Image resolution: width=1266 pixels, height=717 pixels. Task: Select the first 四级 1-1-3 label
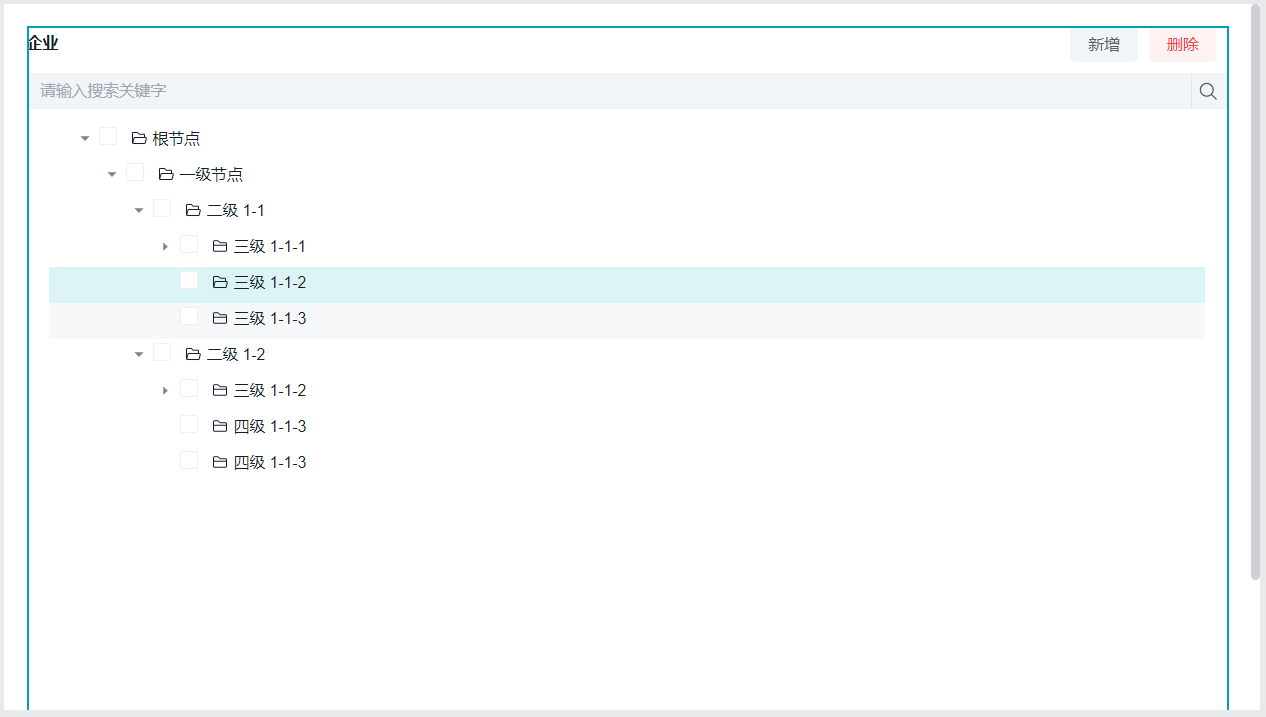tap(270, 426)
